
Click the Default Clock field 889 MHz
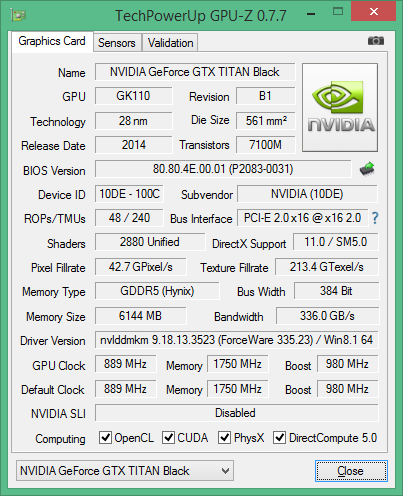[x=126, y=389]
